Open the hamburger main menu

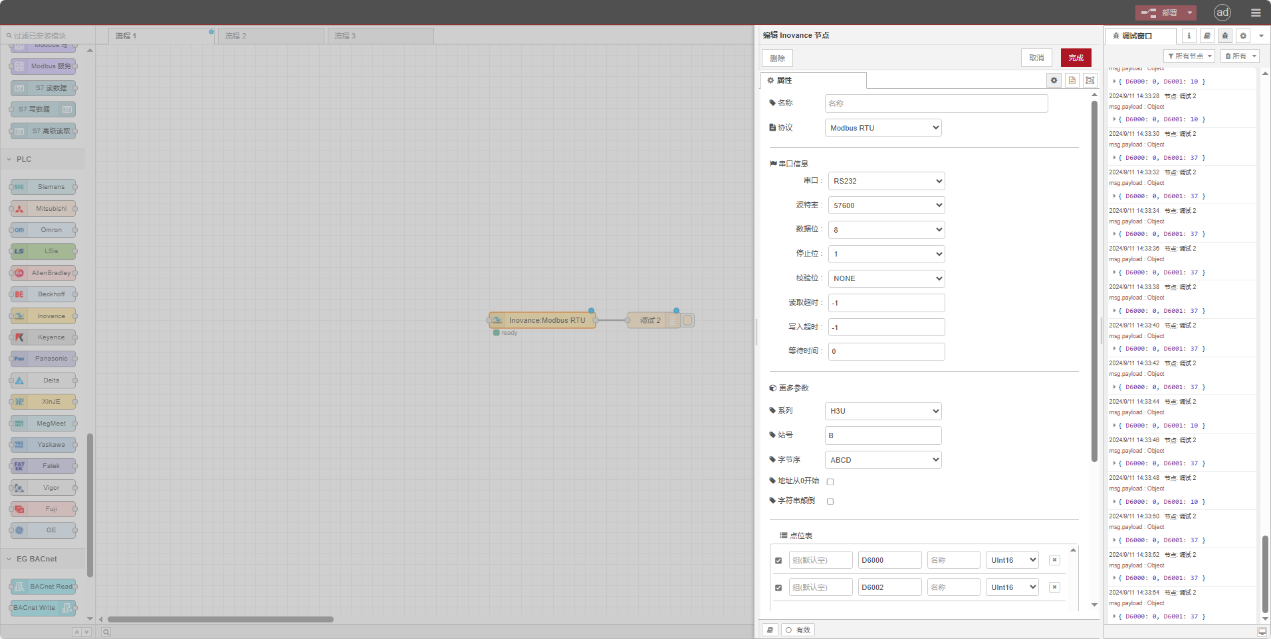point(1255,13)
